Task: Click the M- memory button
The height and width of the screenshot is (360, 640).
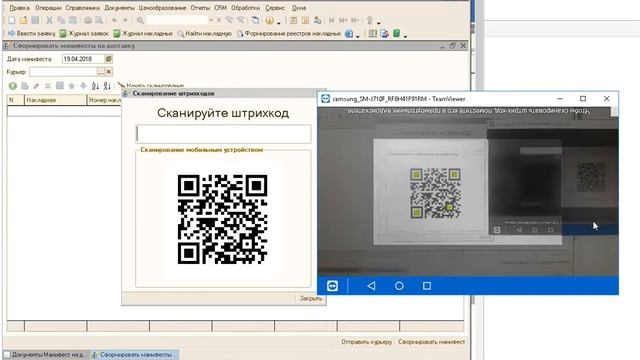Action: [x=355, y=20]
